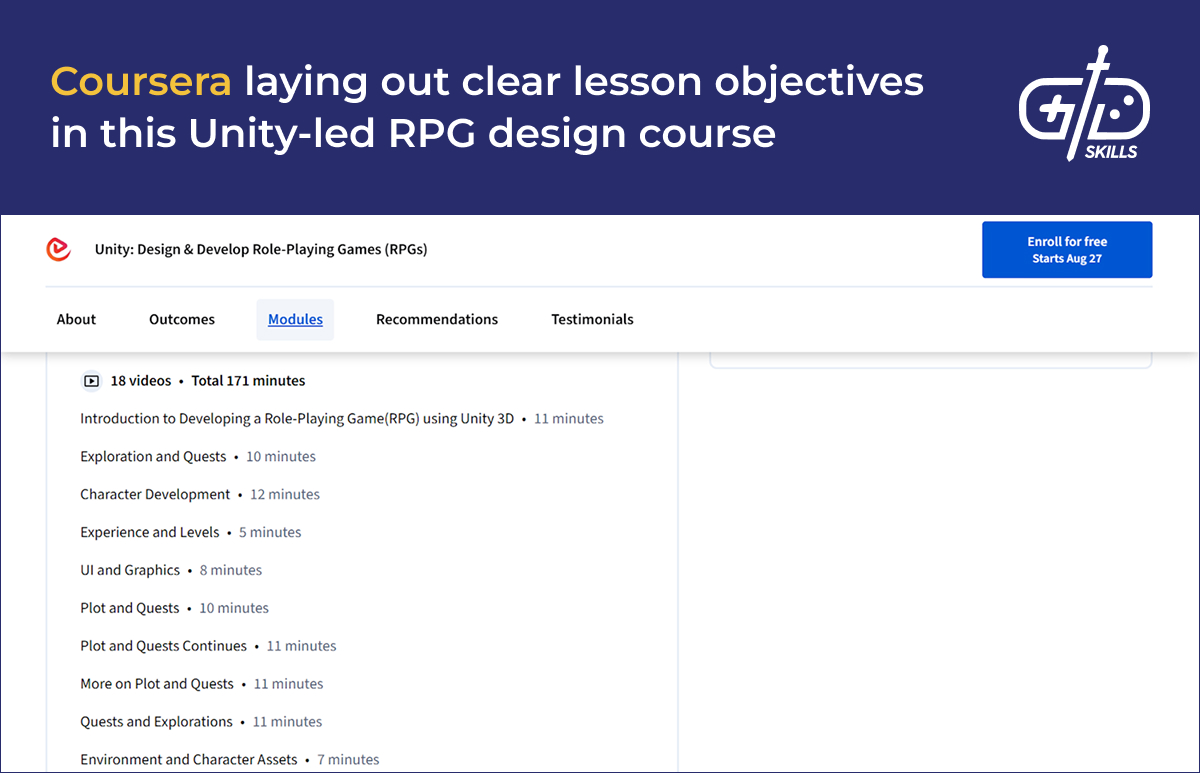Open the About tab
Image resolution: width=1200 pixels, height=773 pixels.
pos(76,320)
